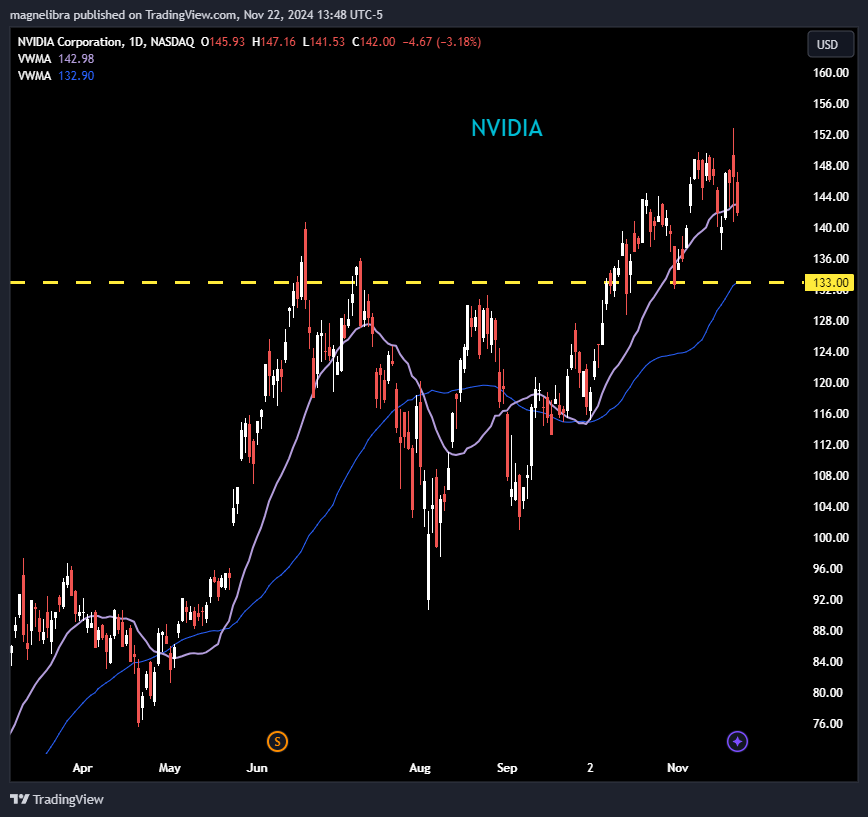Click the open price value O145.93

223,42
